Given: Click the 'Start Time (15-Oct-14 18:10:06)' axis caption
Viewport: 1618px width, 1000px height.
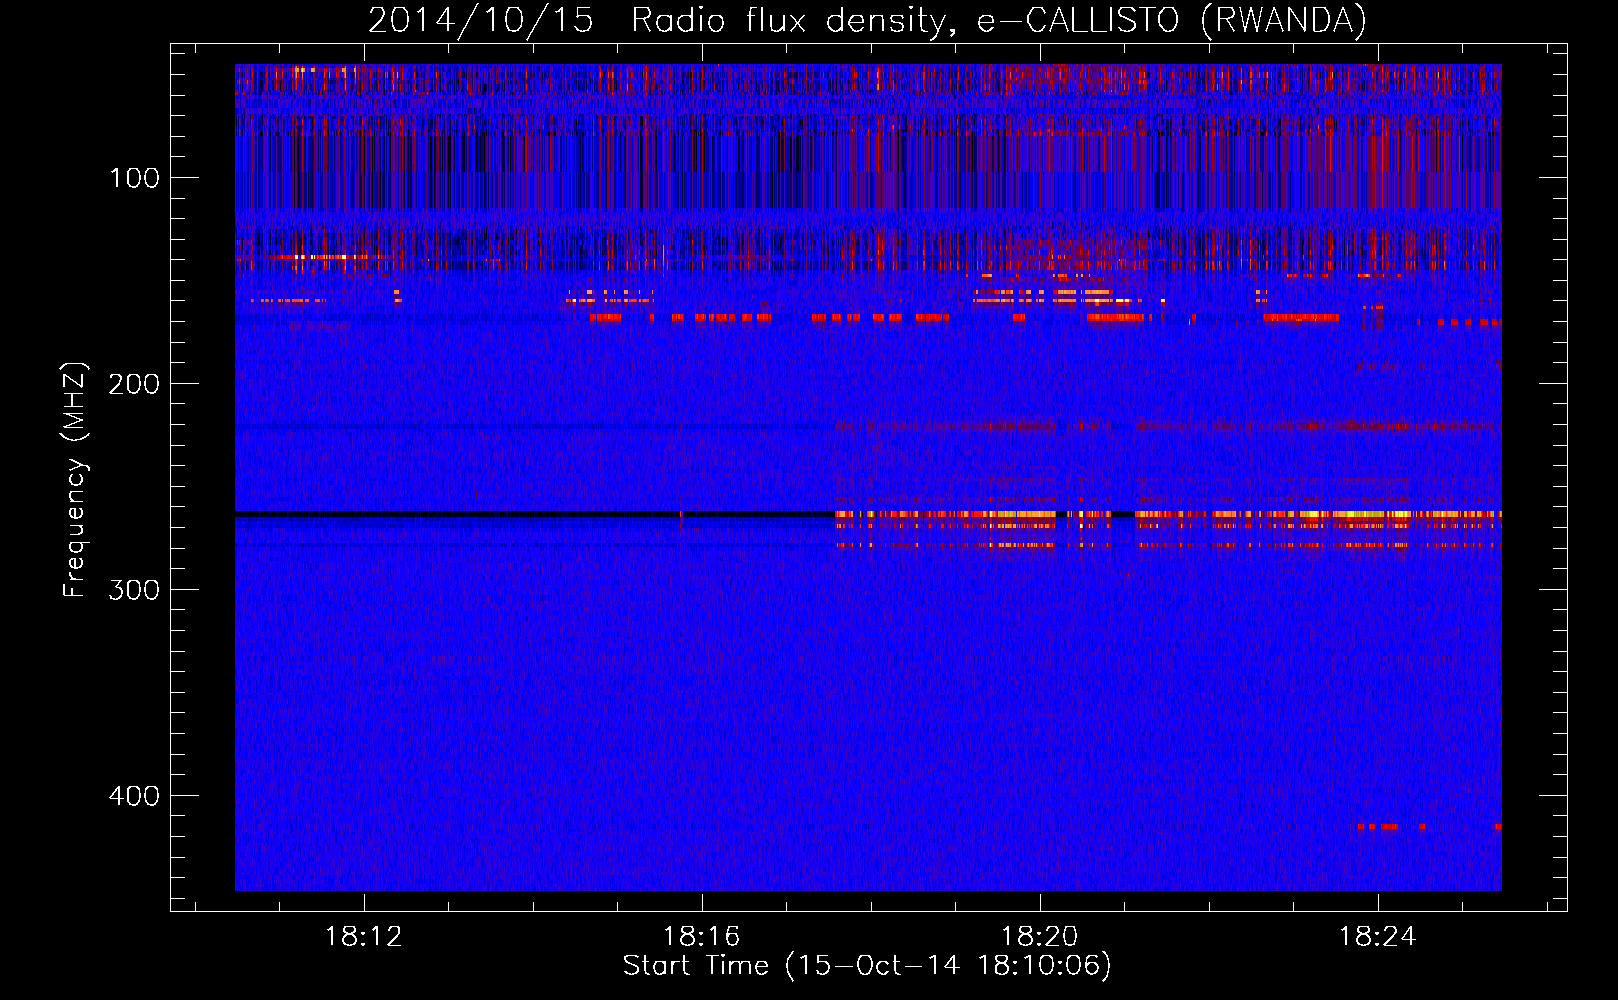Looking at the screenshot, I should point(867,966).
